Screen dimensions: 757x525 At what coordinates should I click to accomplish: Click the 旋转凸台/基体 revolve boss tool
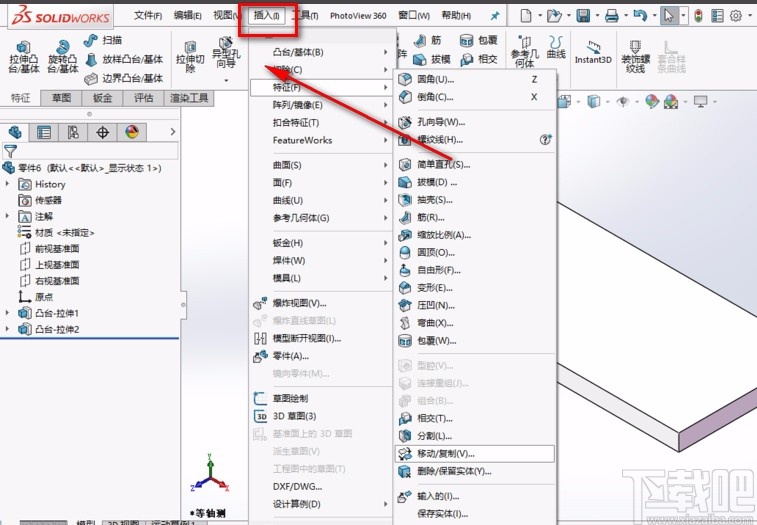(x=62, y=57)
